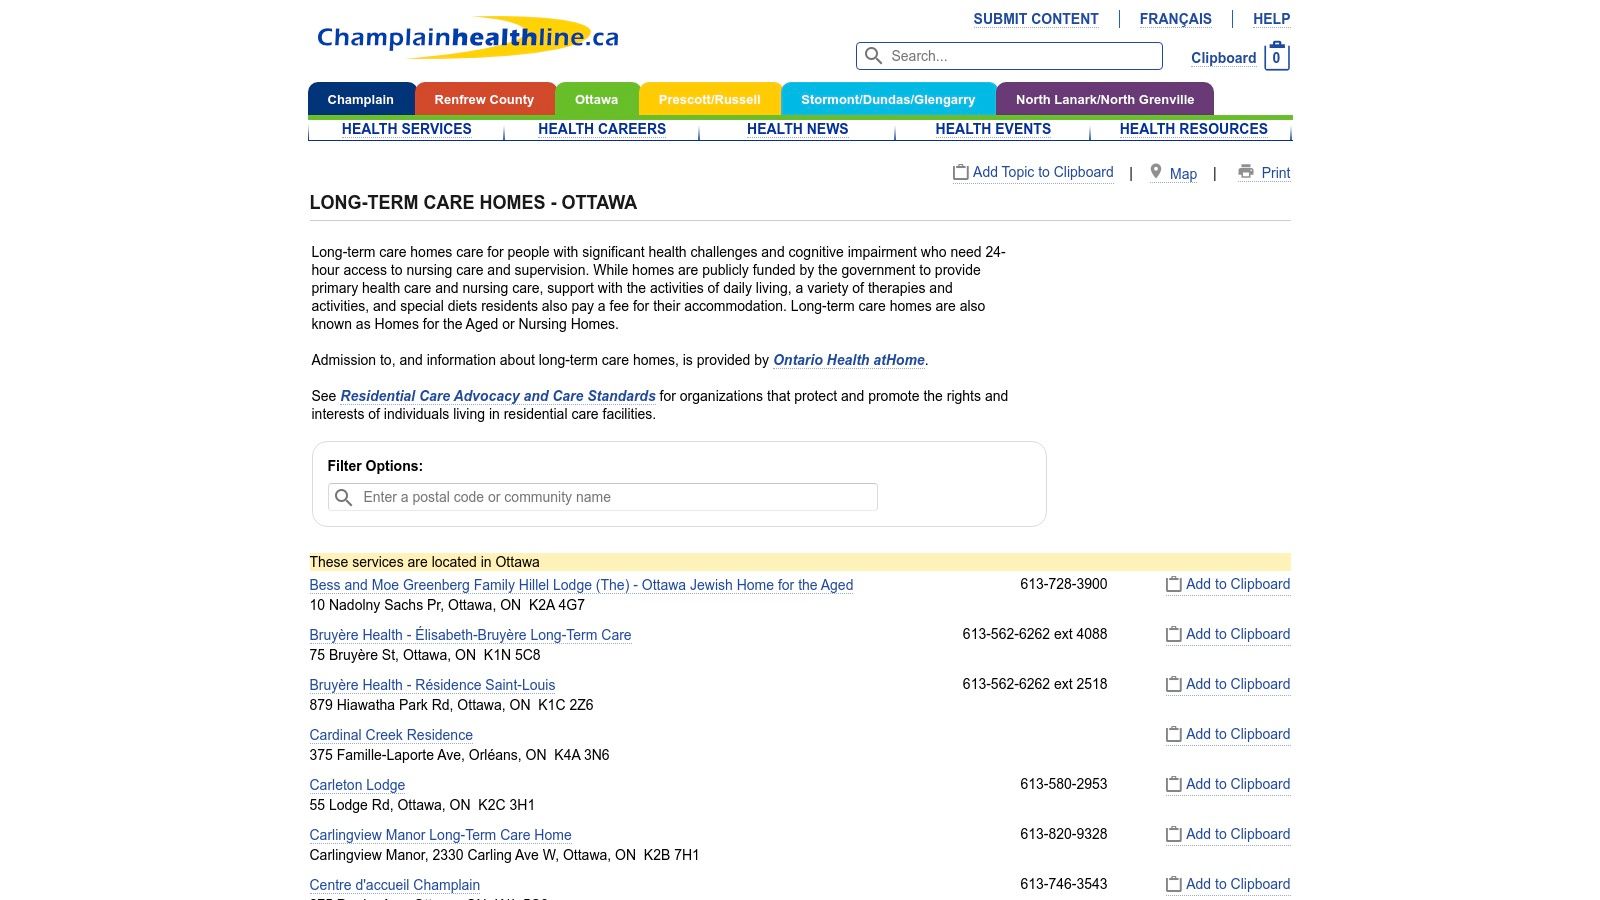Image resolution: width=1600 pixels, height=900 pixels.
Task: Switch to the Champlain region tab
Action: point(361,99)
